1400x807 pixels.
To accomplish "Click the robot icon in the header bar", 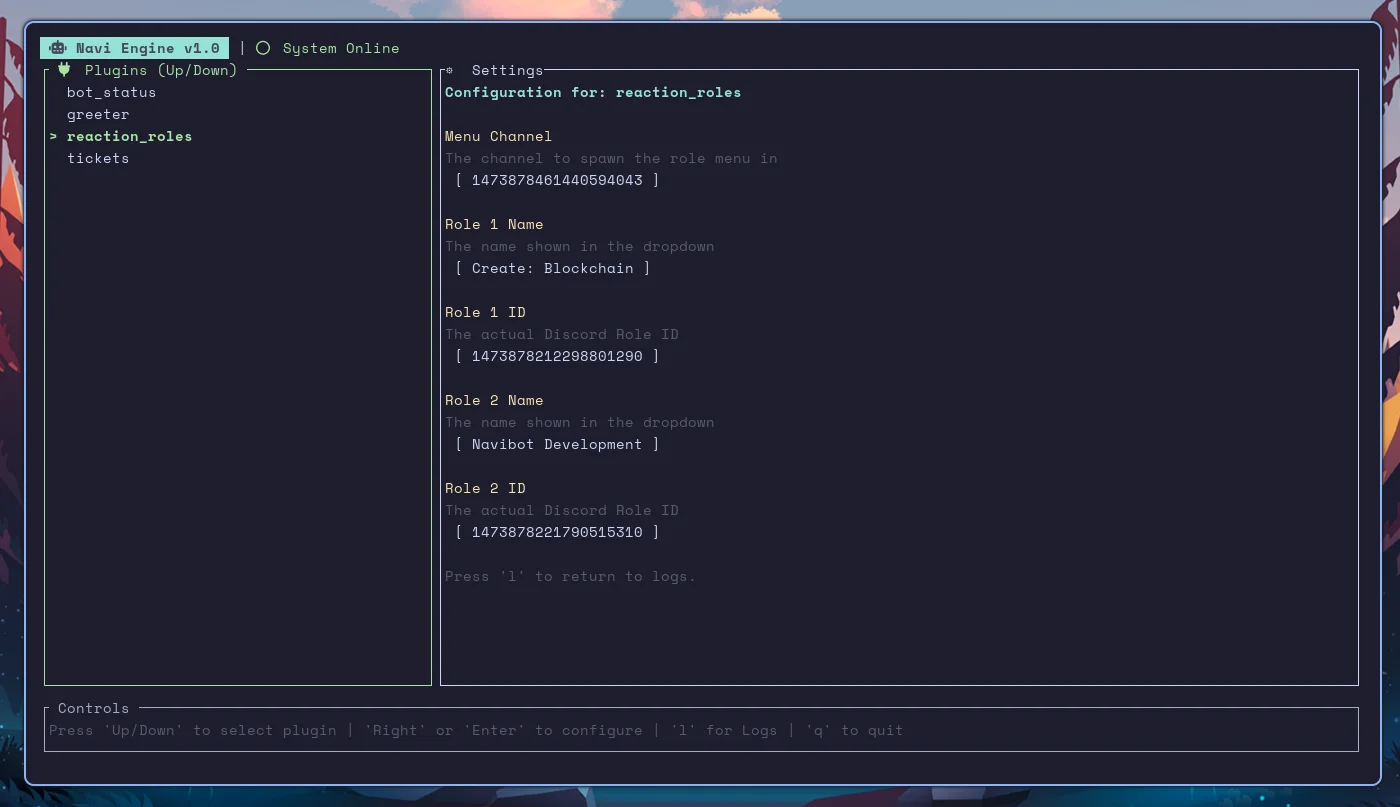I will [x=57, y=47].
